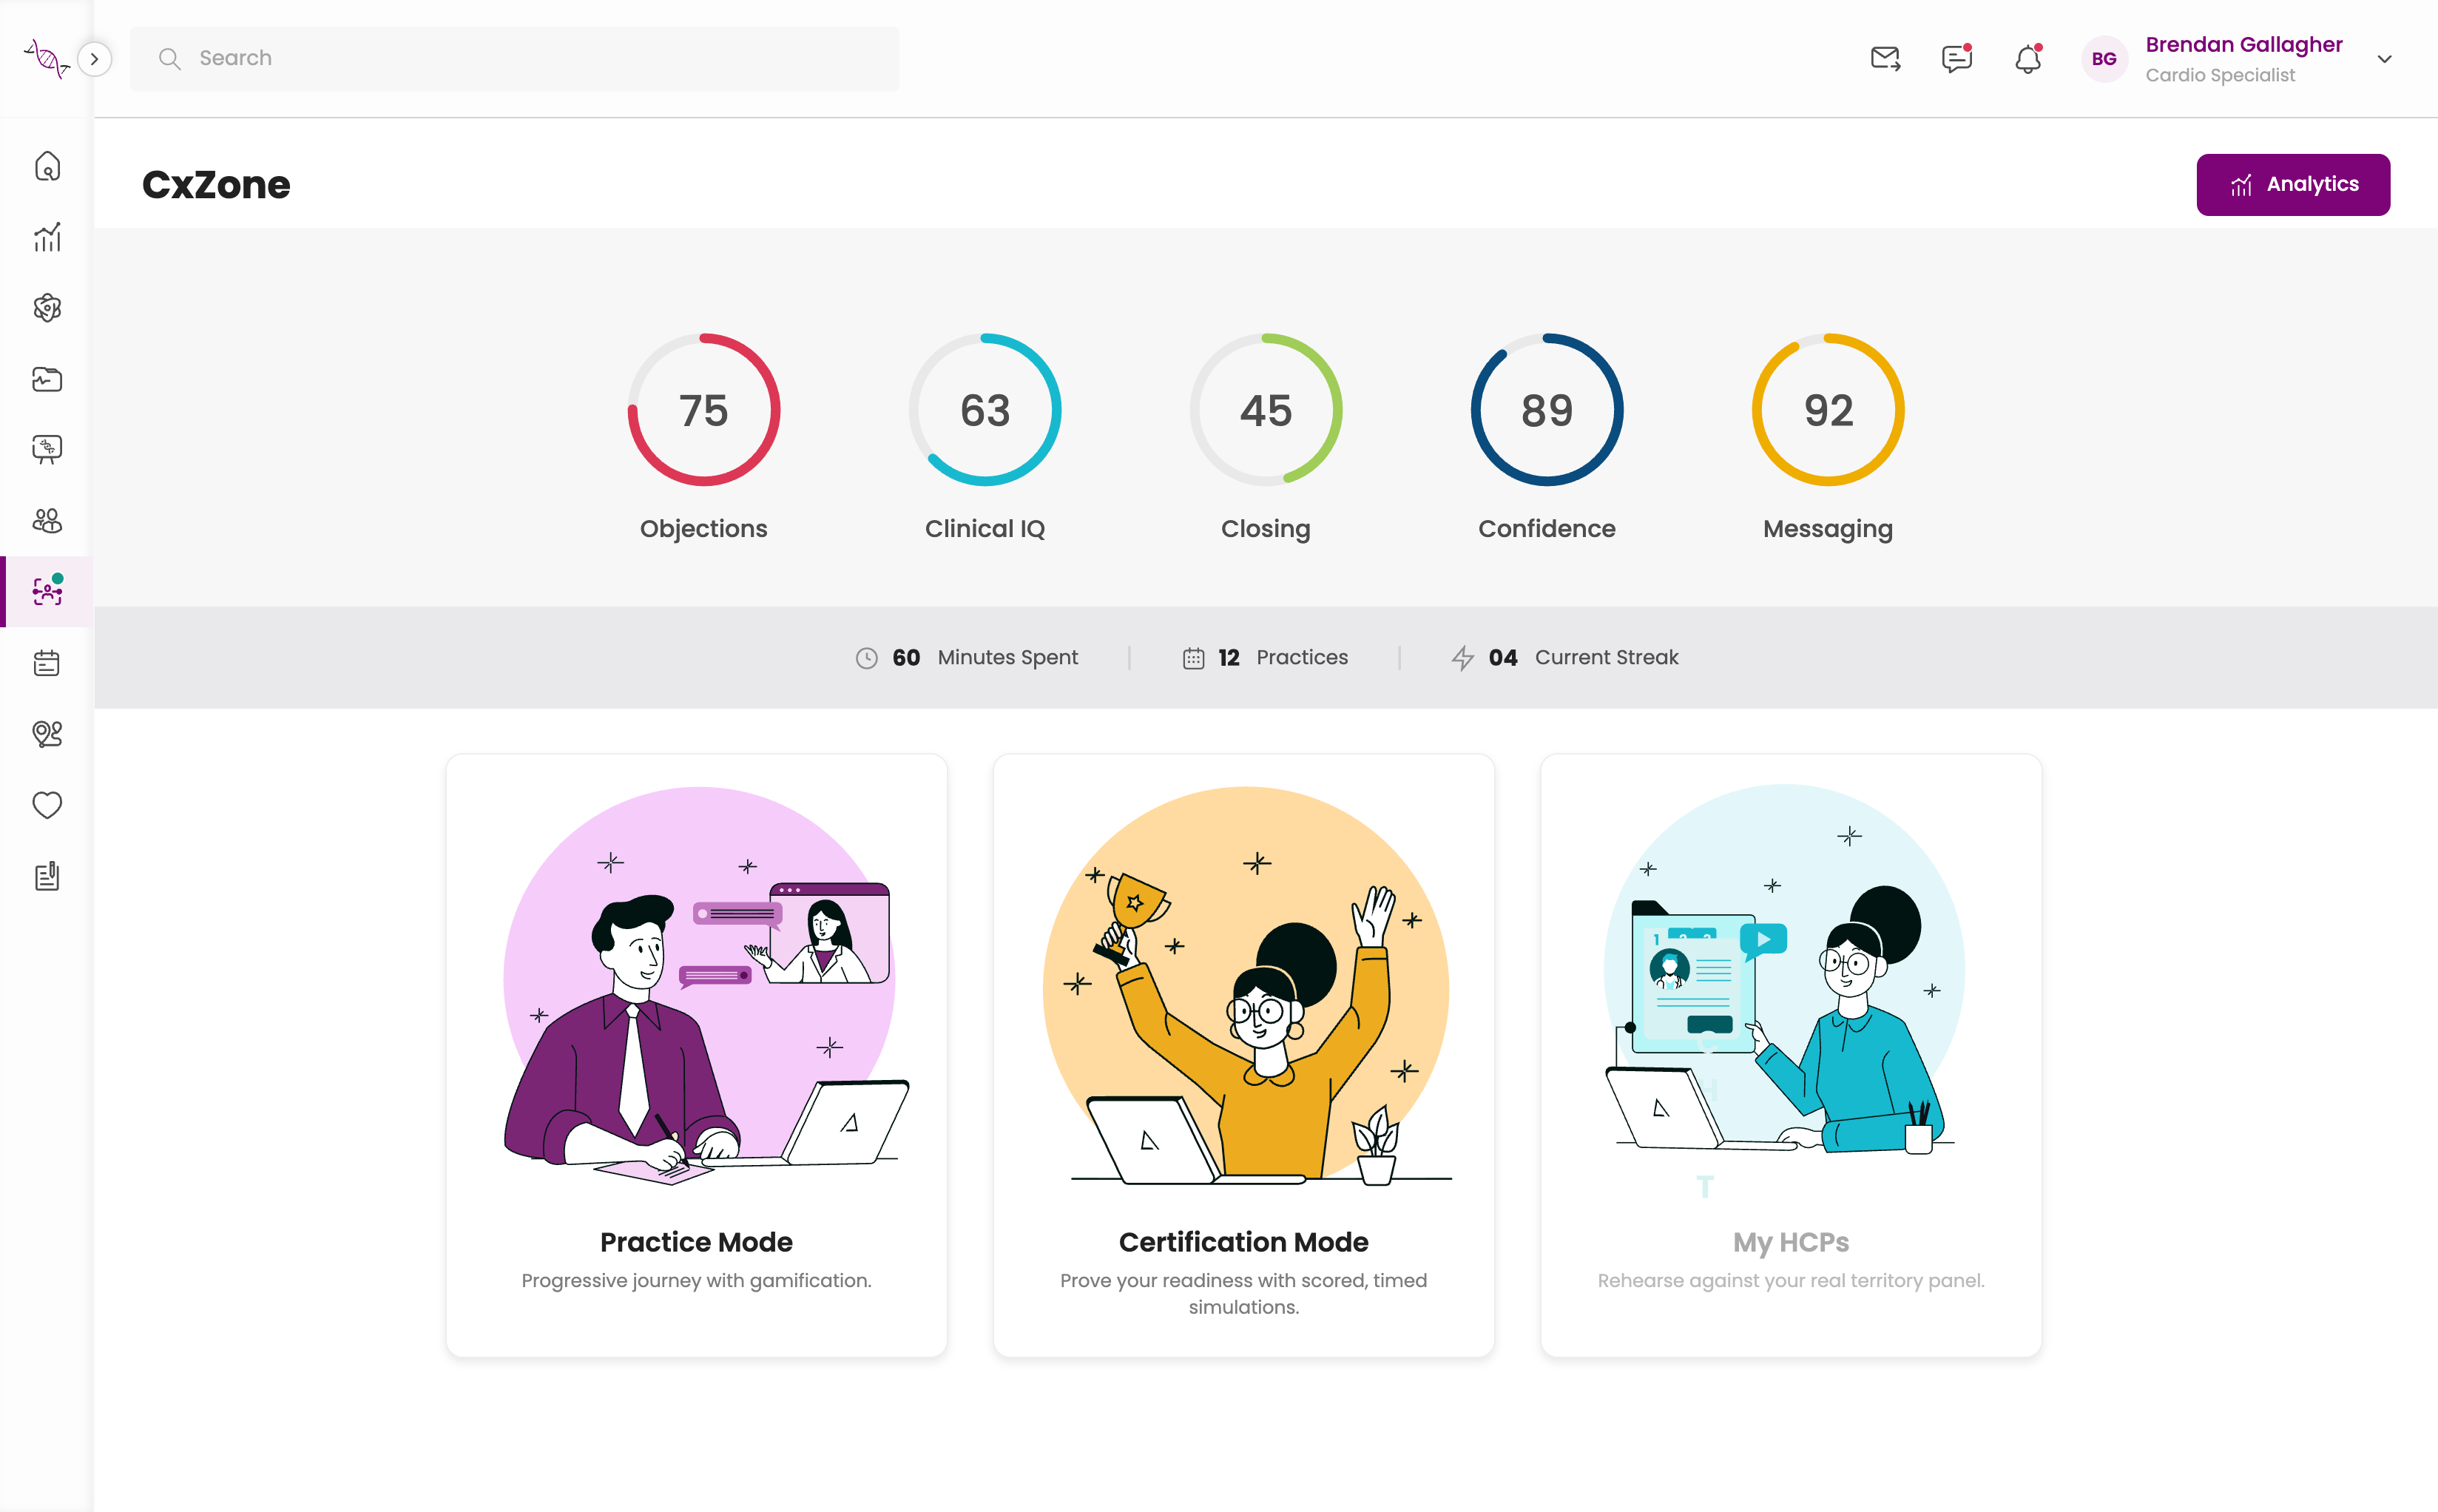Click the Objections score ring showing 75

tap(703, 410)
